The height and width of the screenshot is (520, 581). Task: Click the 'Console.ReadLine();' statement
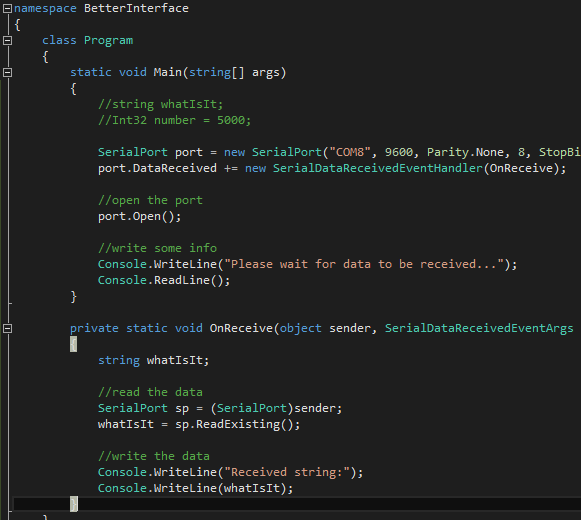(164, 280)
